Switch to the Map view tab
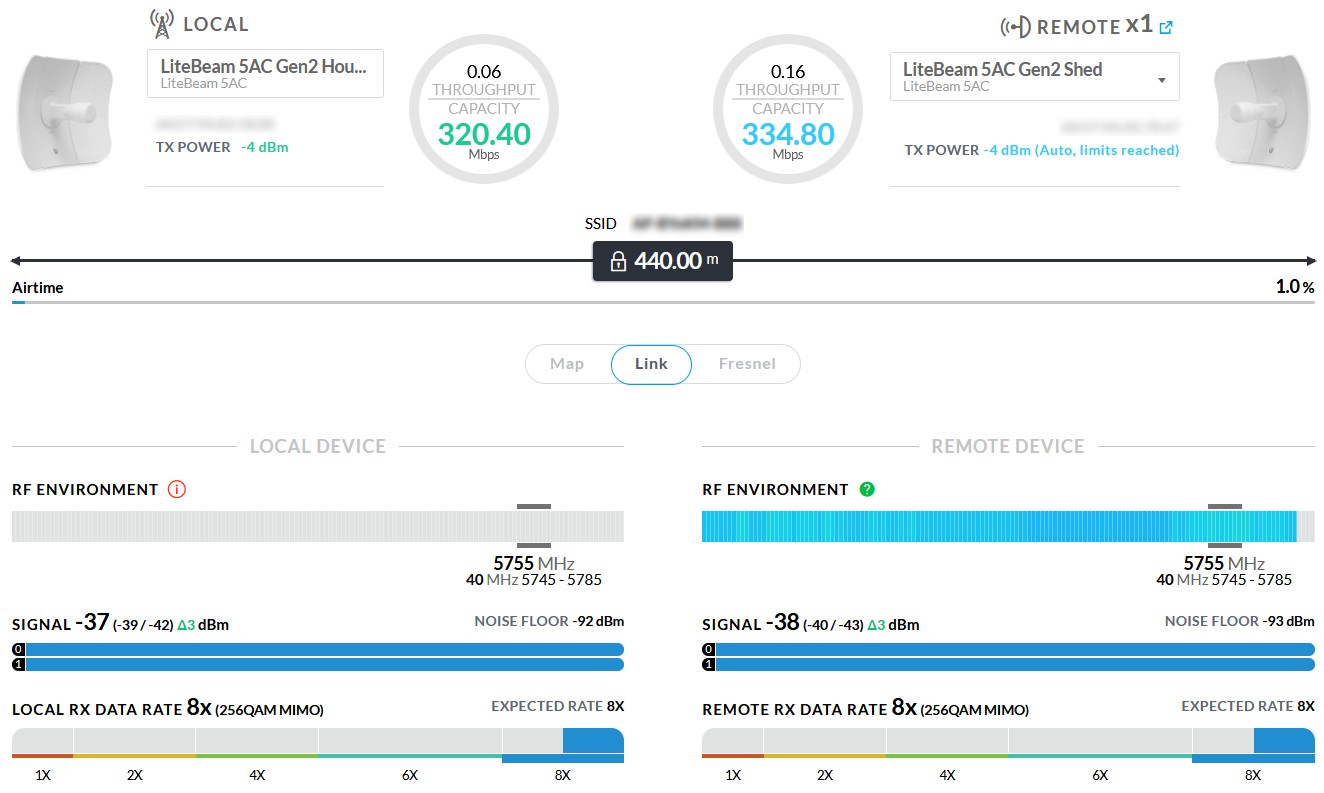The width and height of the screenshot is (1324, 793). click(567, 364)
